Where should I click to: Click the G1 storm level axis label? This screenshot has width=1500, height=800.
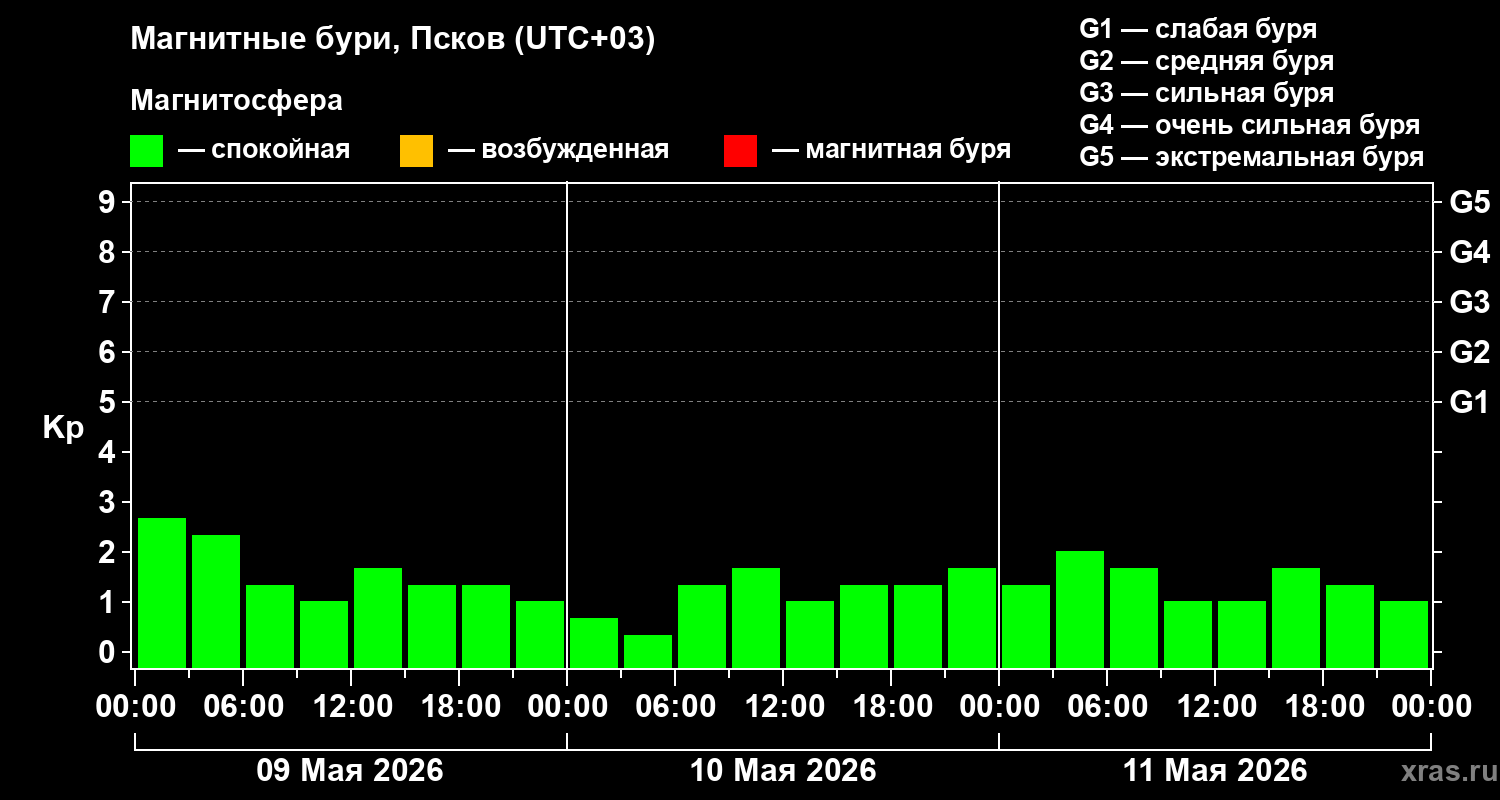click(x=1469, y=402)
